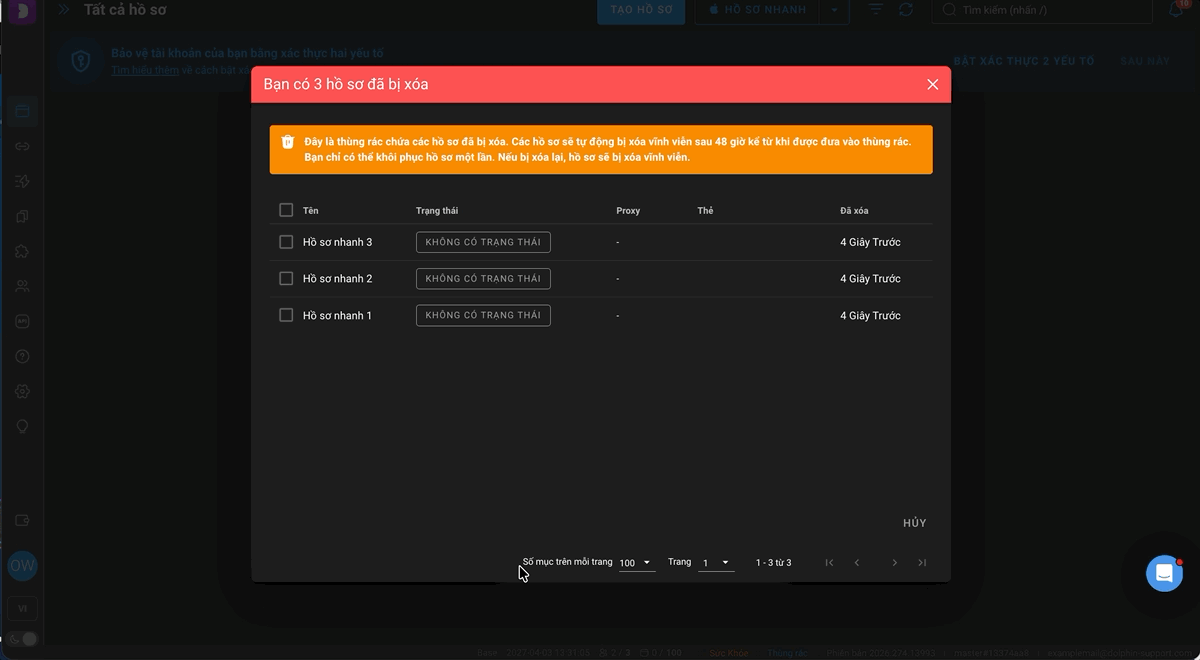Image resolution: width=1200 pixels, height=660 pixels.
Task: Sort by the Proxy column header
Action: (x=628, y=211)
